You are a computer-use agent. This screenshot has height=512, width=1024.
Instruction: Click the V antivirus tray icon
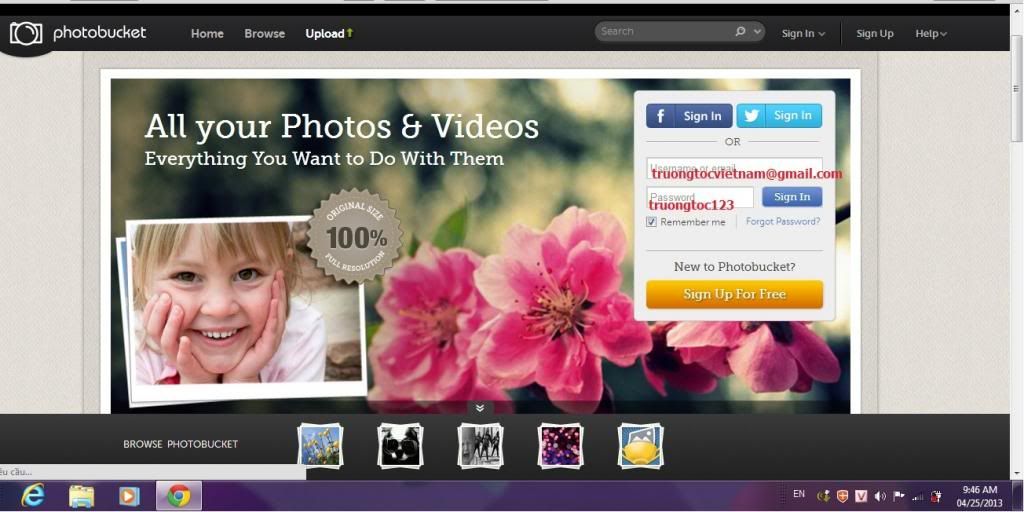(x=861, y=496)
